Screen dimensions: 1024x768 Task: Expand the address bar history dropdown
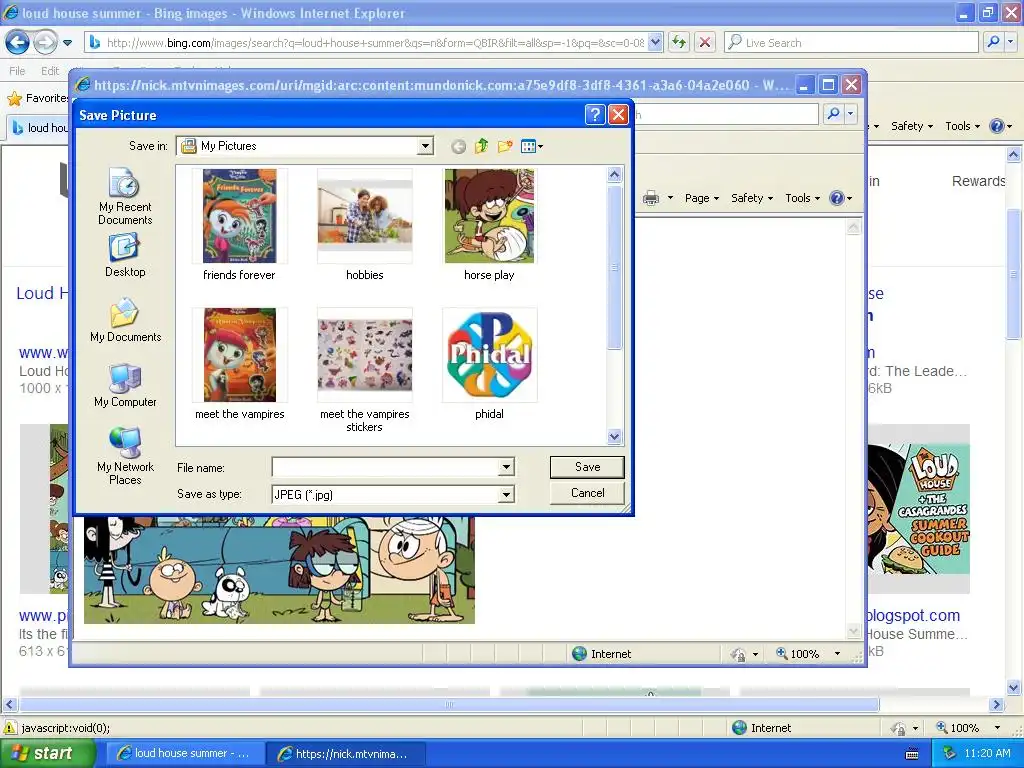tap(656, 43)
